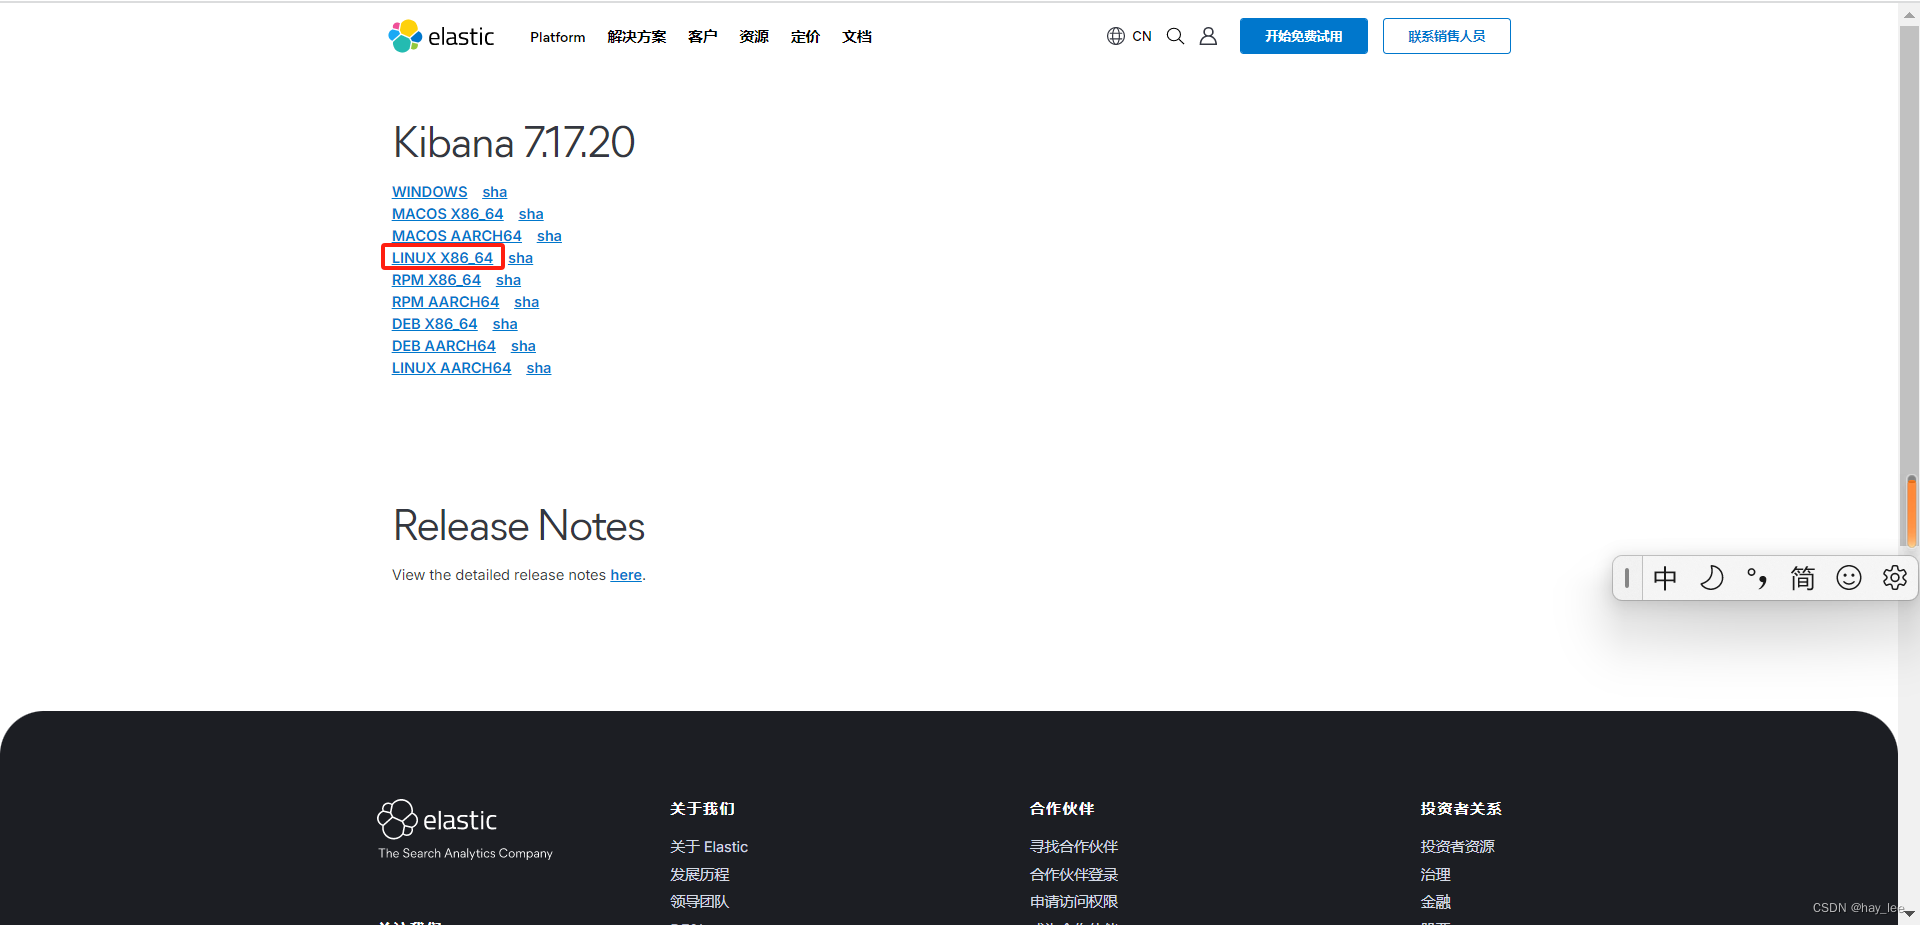Open the 发展历程 footer link
The width and height of the screenshot is (1920, 925).
[700, 874]
